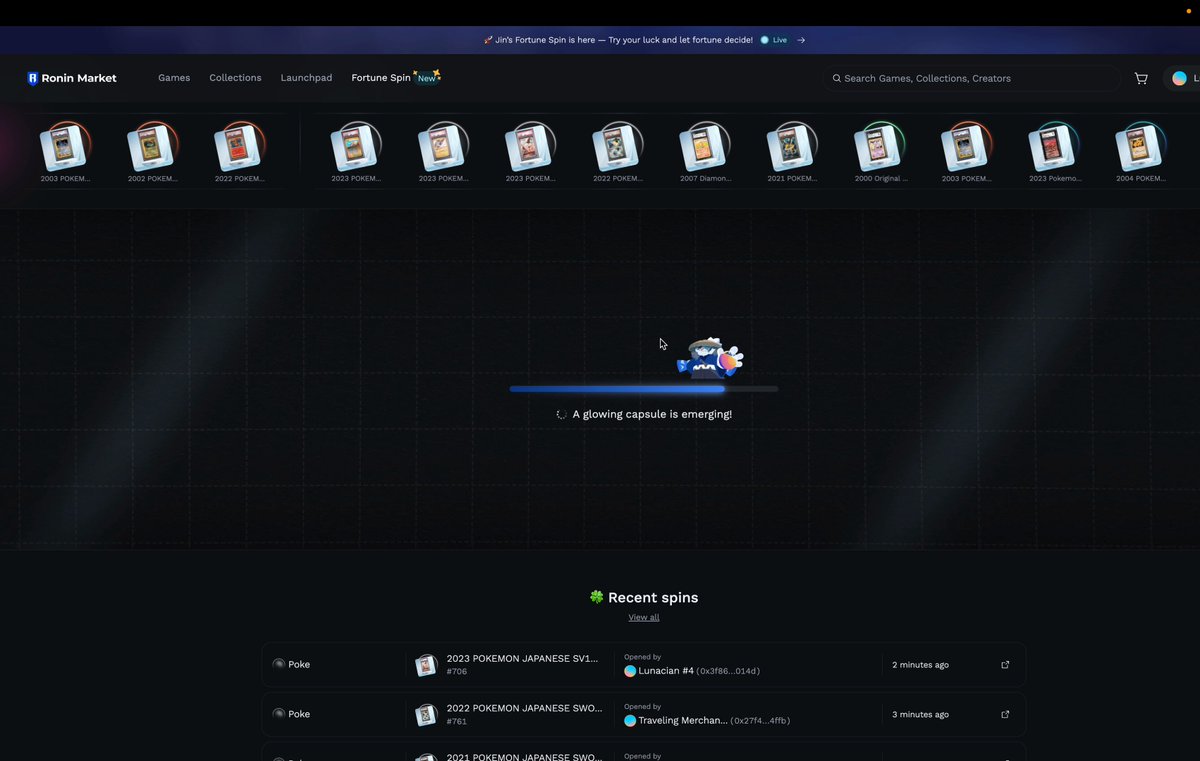Open the Collections menu
The height and width of the screenshot is (761, 1200).
(235, 78)
